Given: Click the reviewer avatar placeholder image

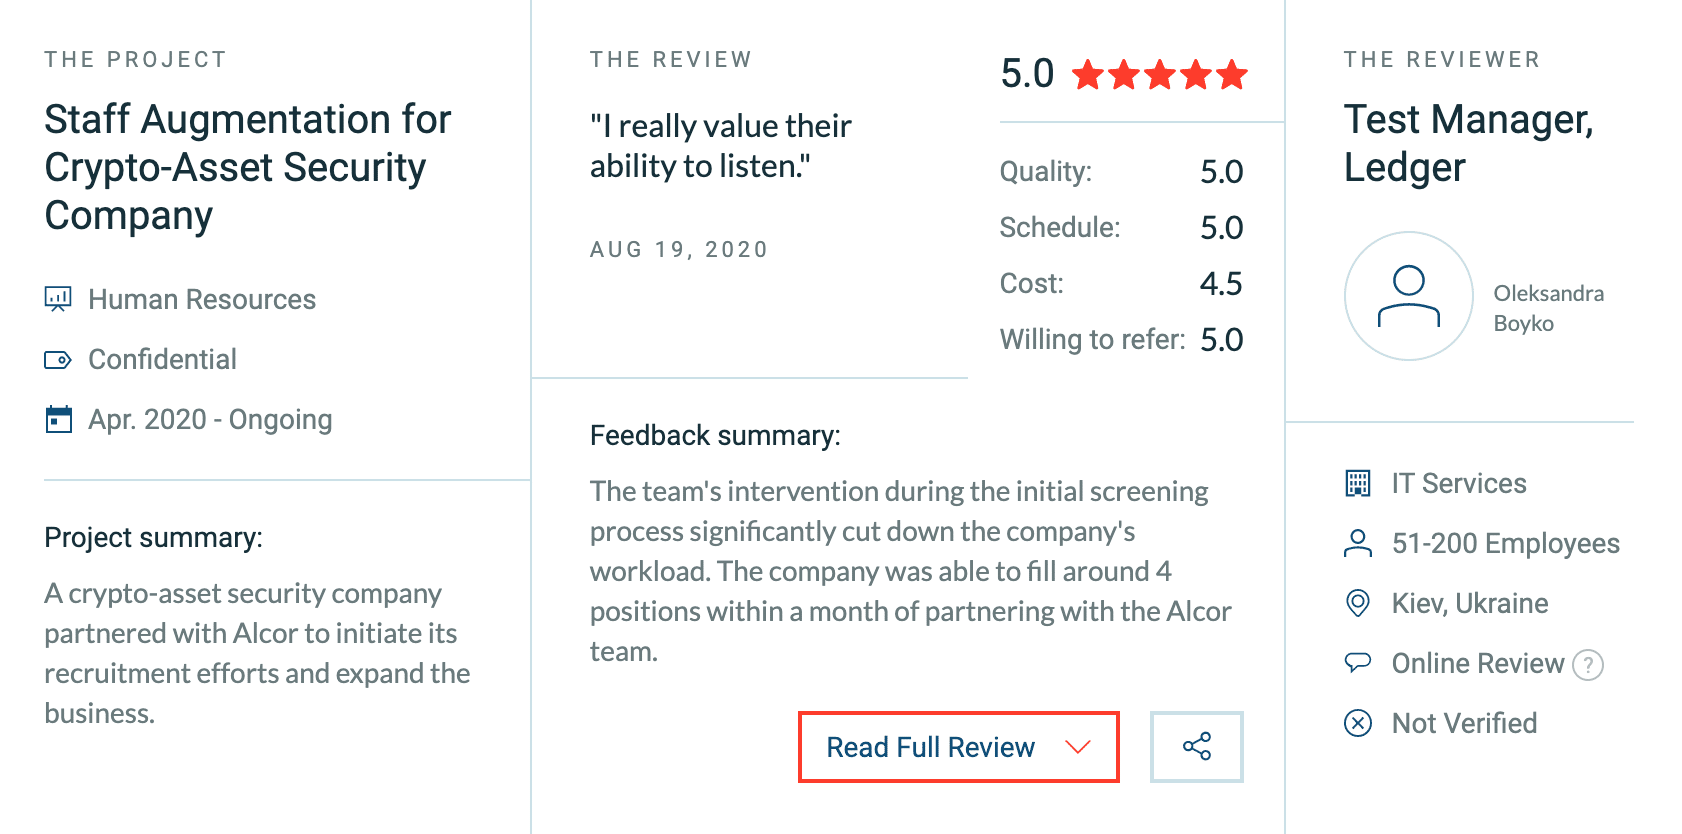Looking at the screenshot, I should point(1408,296).
